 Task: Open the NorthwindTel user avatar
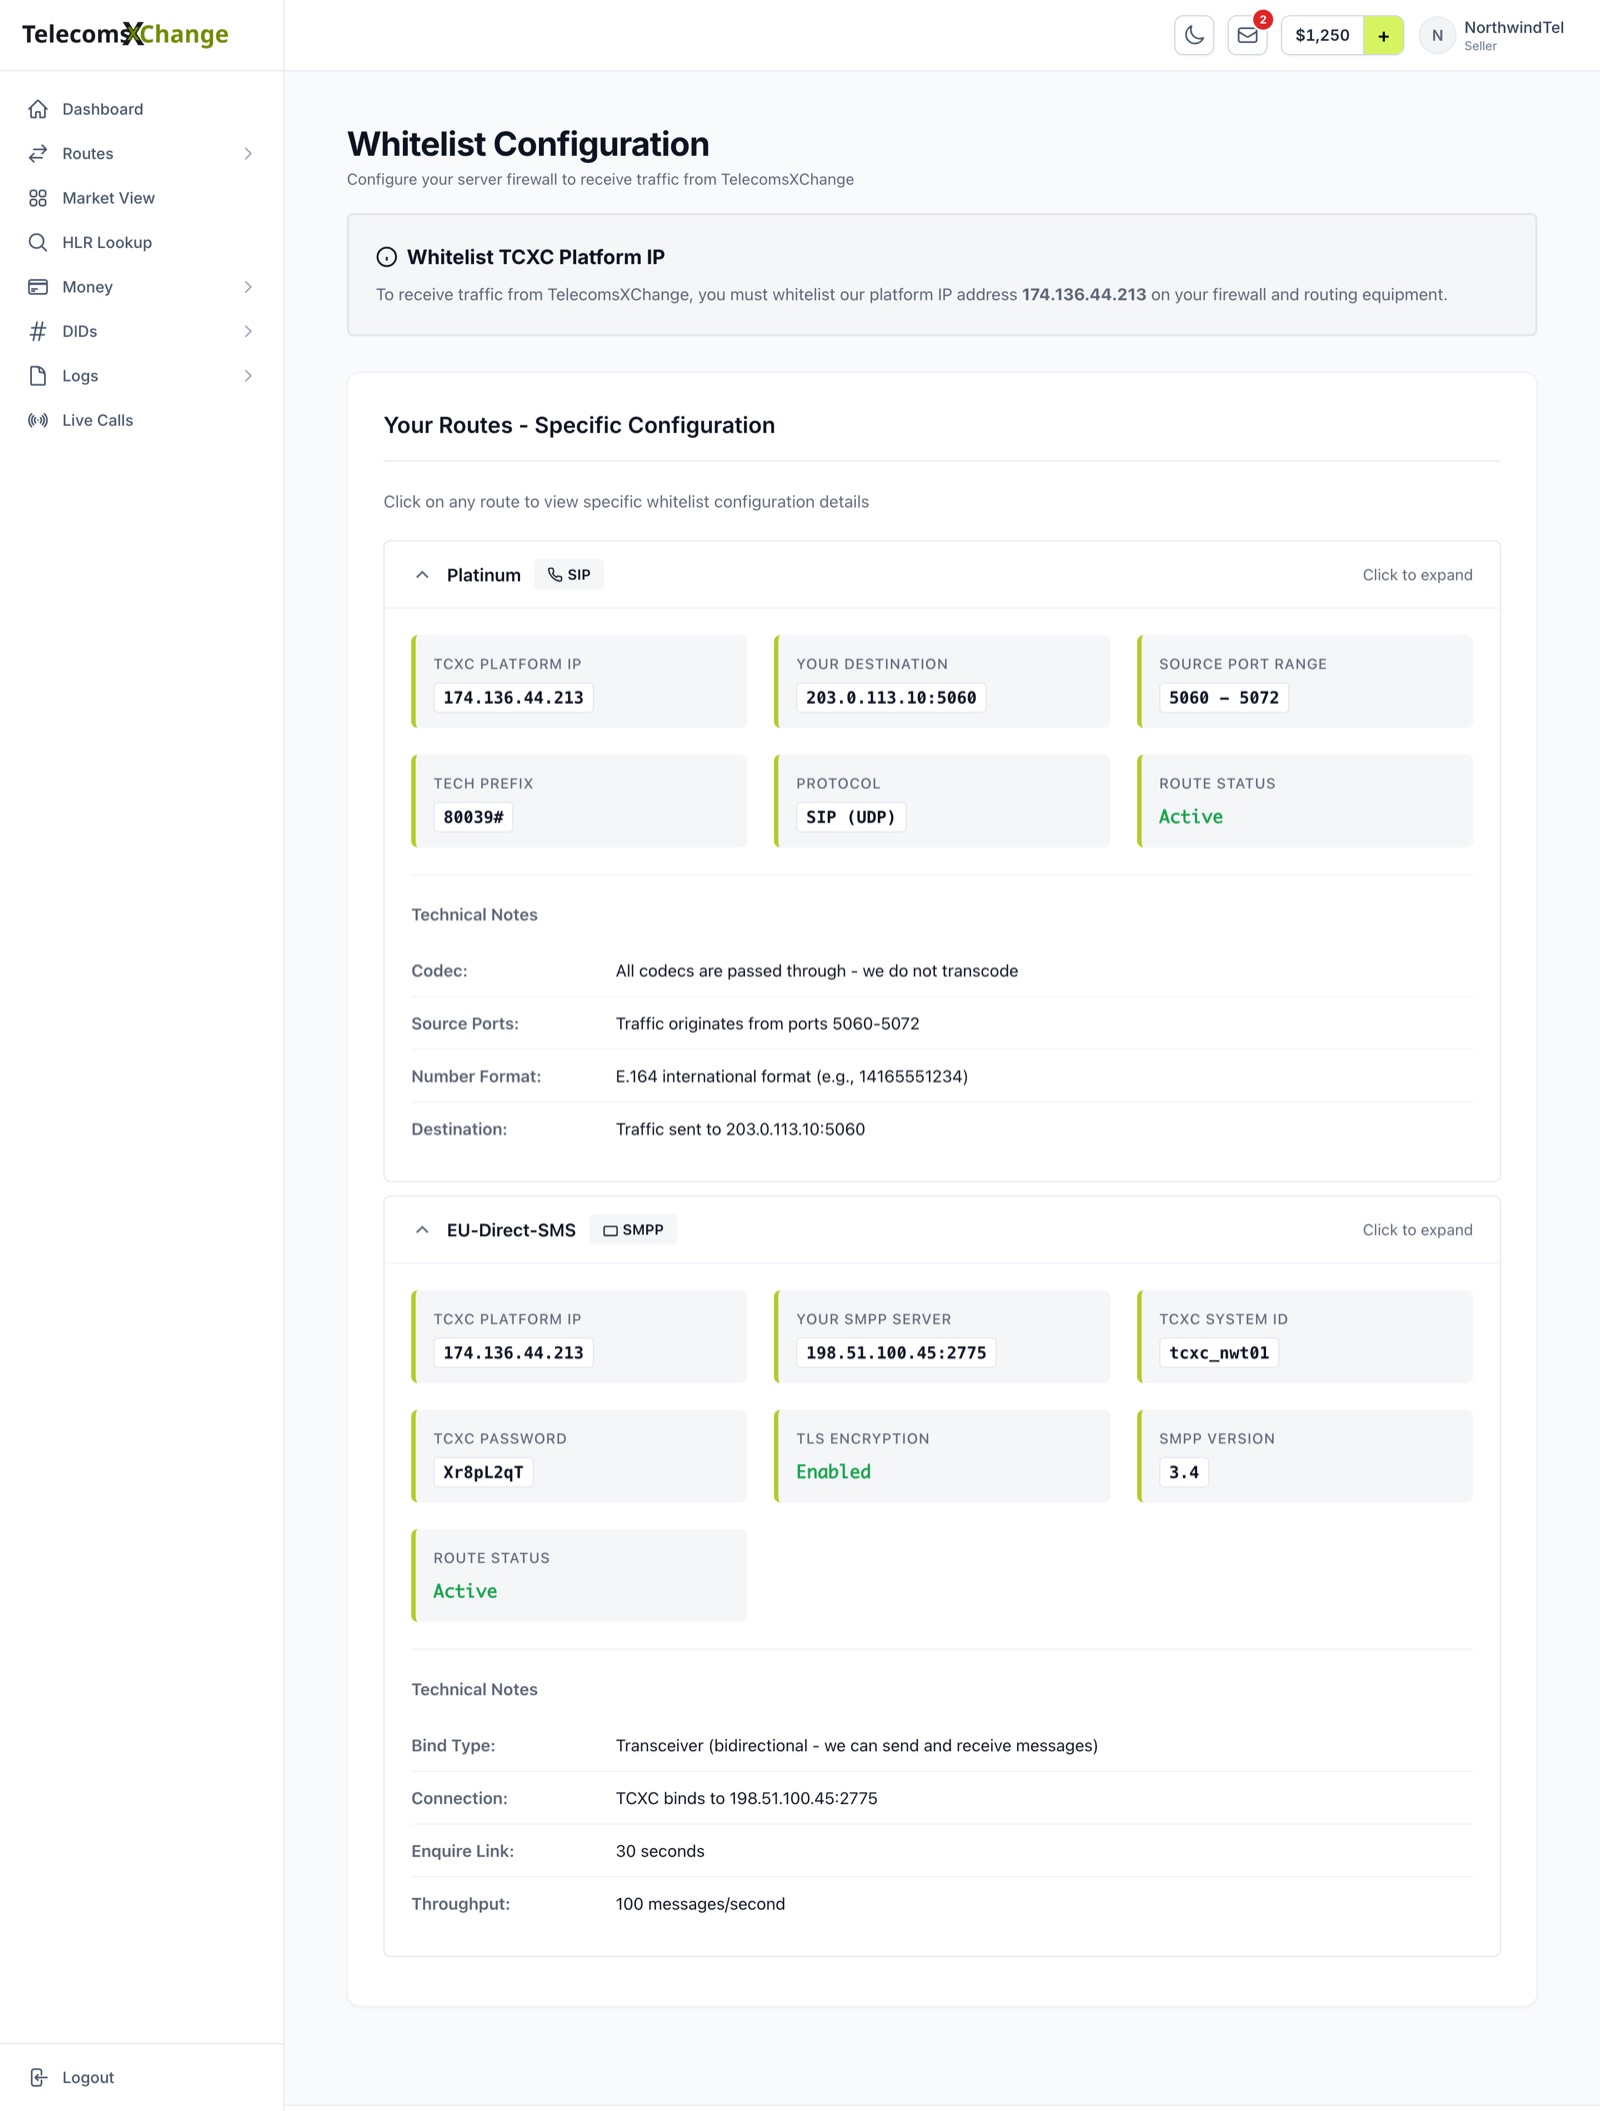pyautogui.click(x=1437, y=35)
